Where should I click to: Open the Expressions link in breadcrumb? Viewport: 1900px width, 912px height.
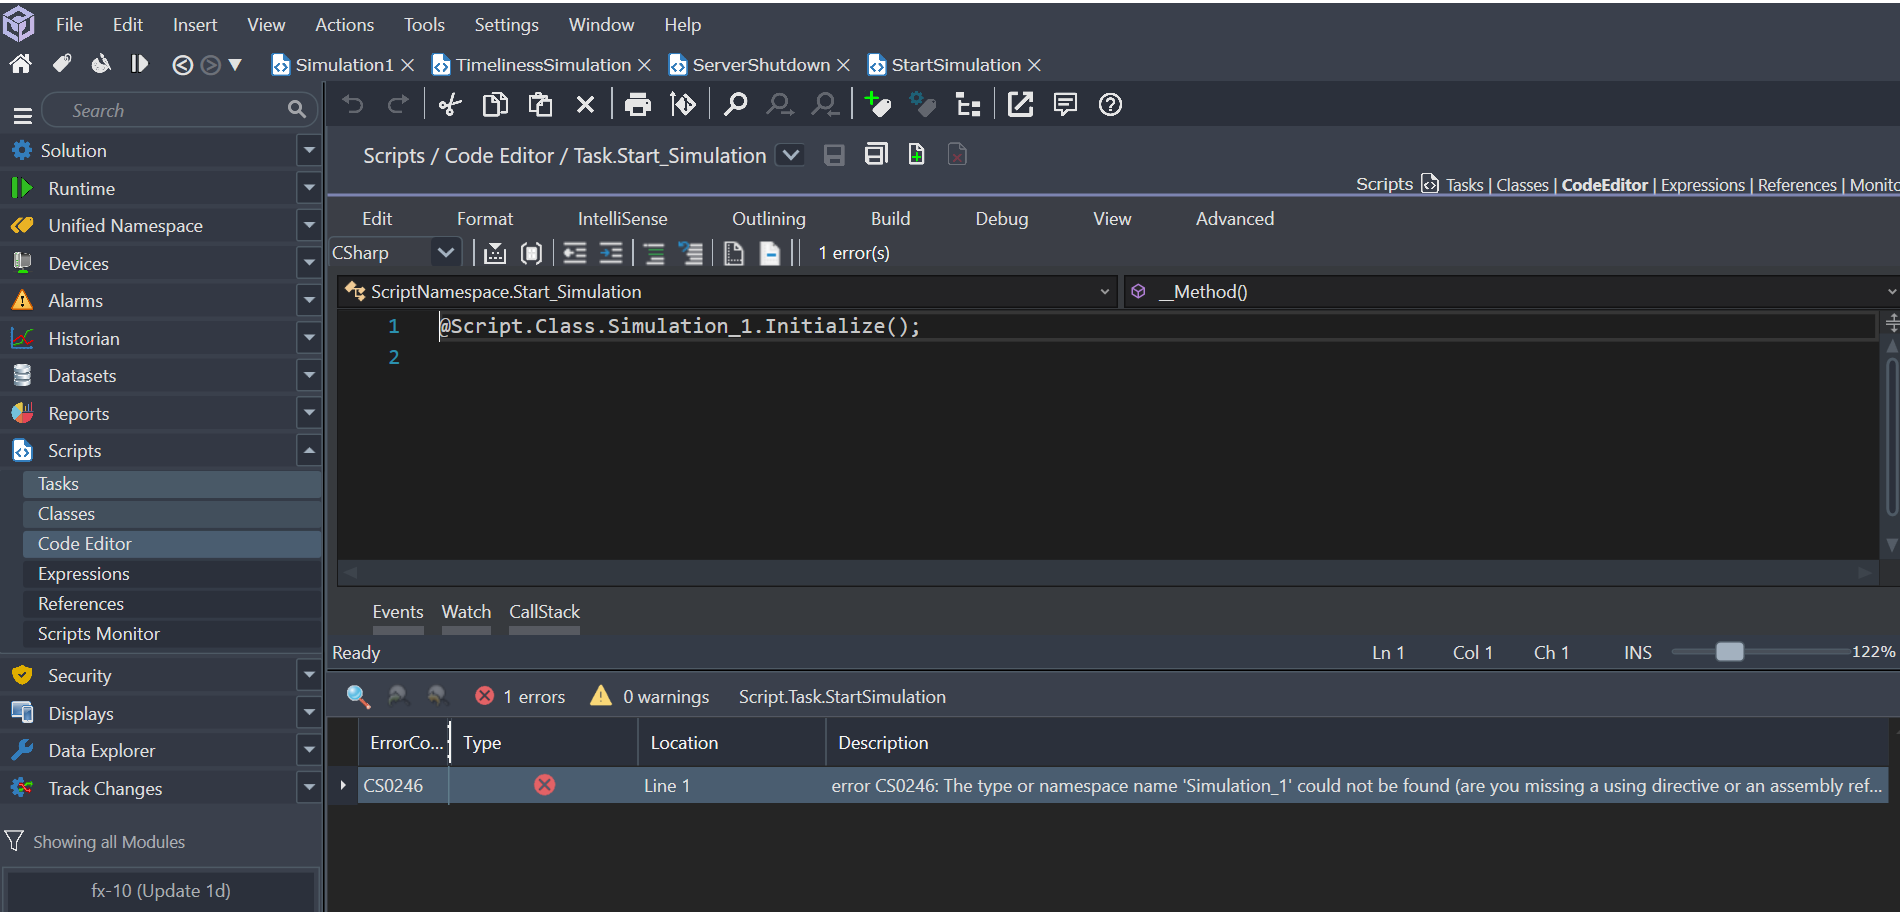click(1702, 185)
